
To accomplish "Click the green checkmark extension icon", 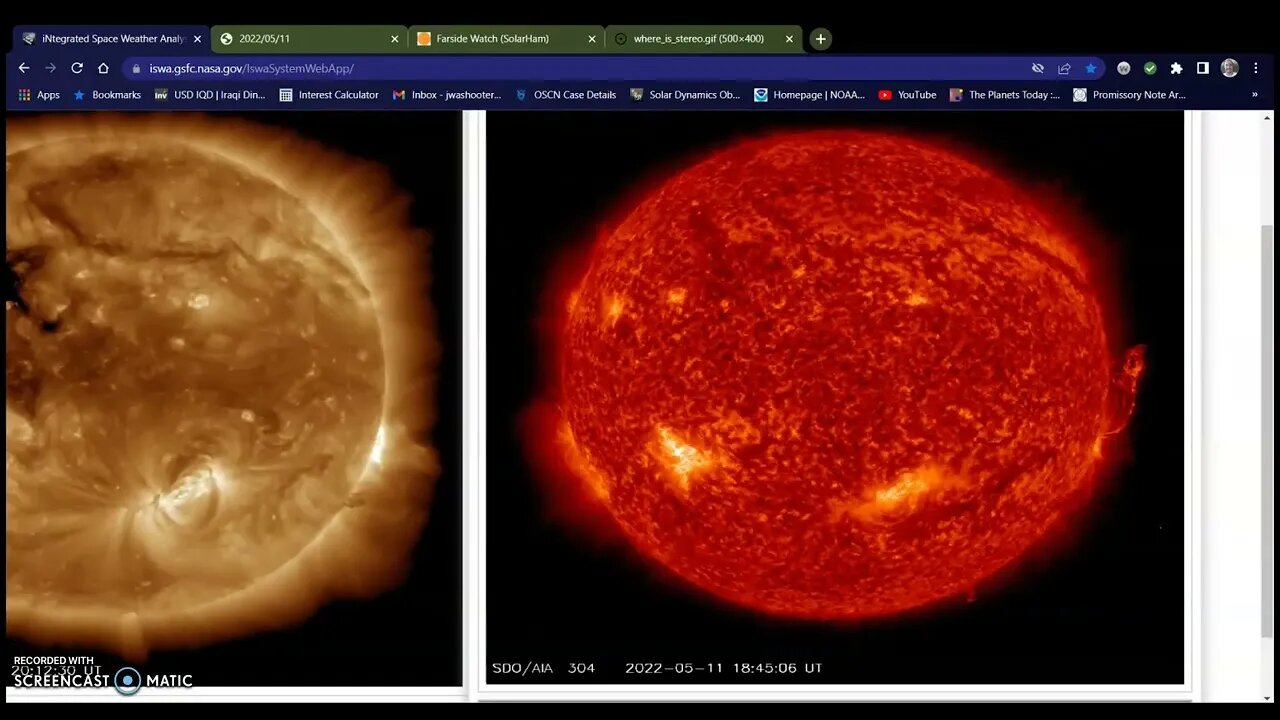I will coord(1150,68).
